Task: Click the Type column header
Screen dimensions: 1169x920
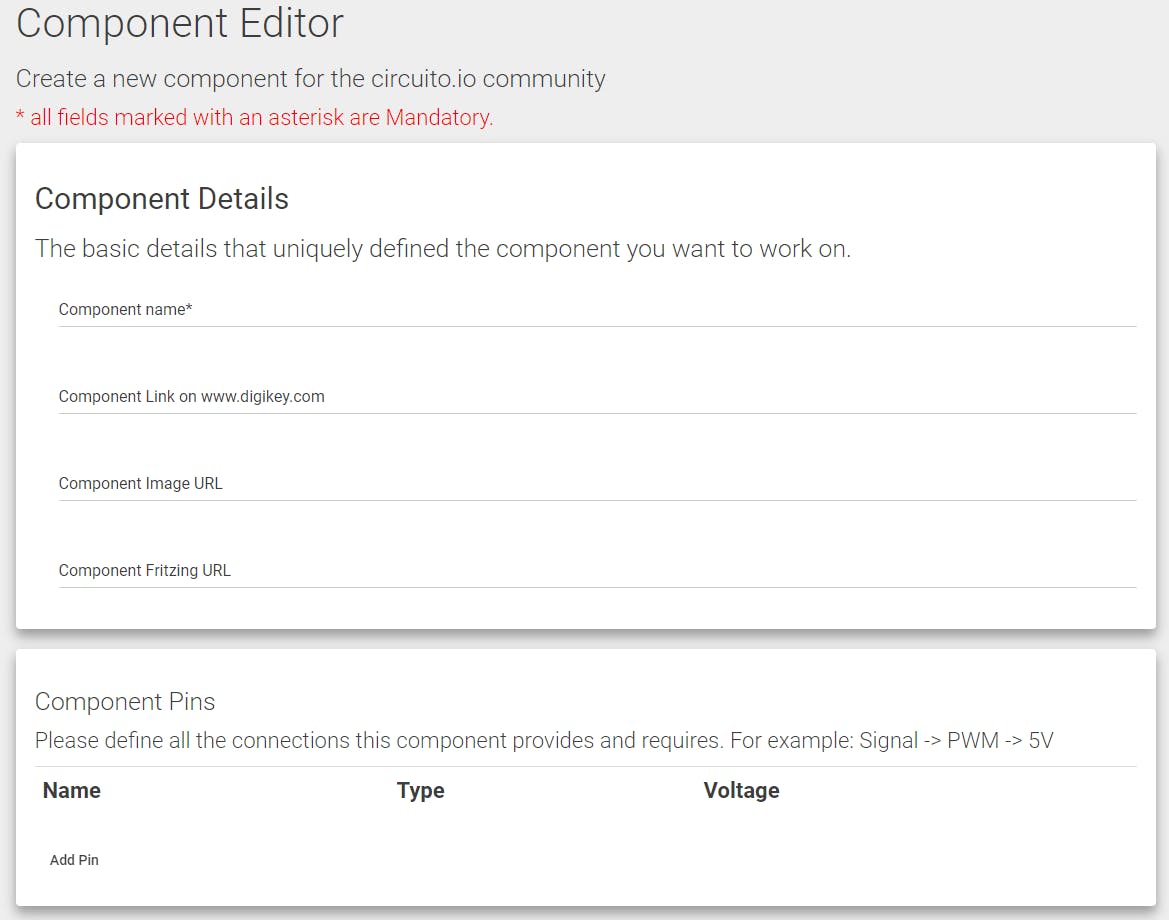Action: [x=420, y=791]
